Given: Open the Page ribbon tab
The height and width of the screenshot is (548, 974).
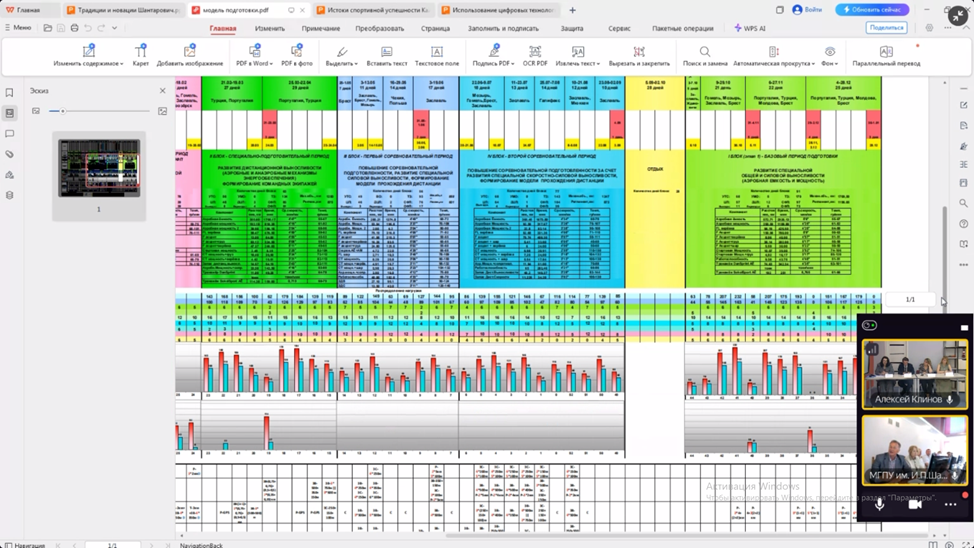Looking at the screenshot, I should click(x=435, y=28).
